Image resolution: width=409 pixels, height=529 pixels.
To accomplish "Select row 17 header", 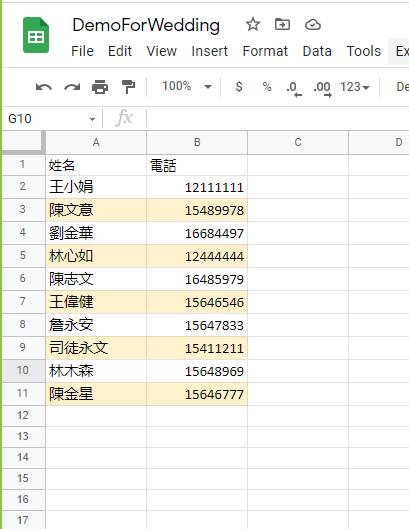I will click(x=24, y=520).
